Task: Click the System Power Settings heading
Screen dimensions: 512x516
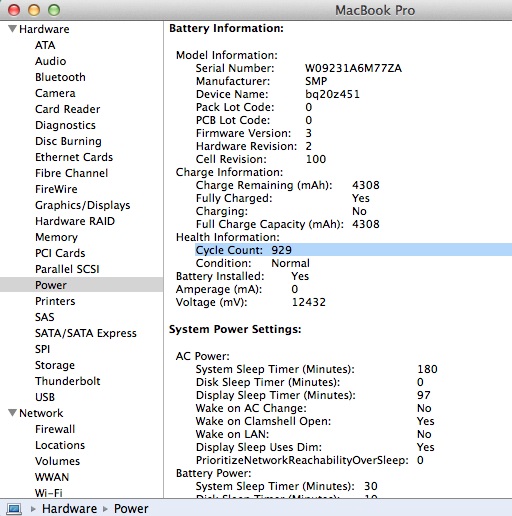Action: (235, 329)
